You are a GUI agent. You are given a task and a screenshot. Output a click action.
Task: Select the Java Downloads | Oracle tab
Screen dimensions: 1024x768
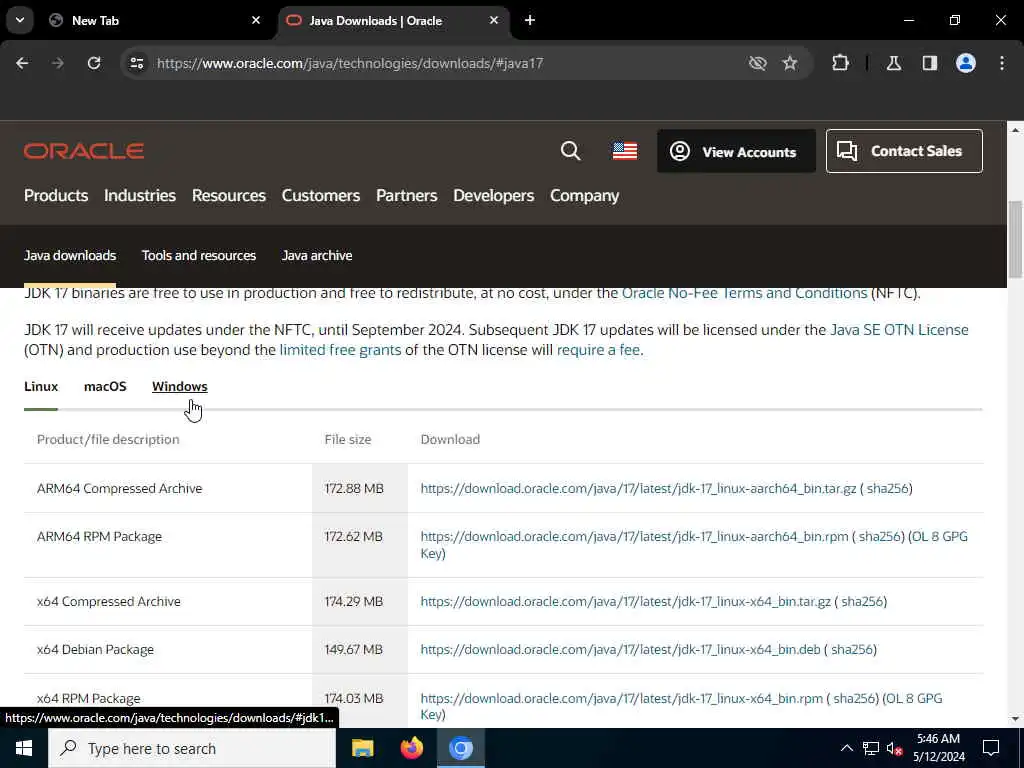click(395, 20)
